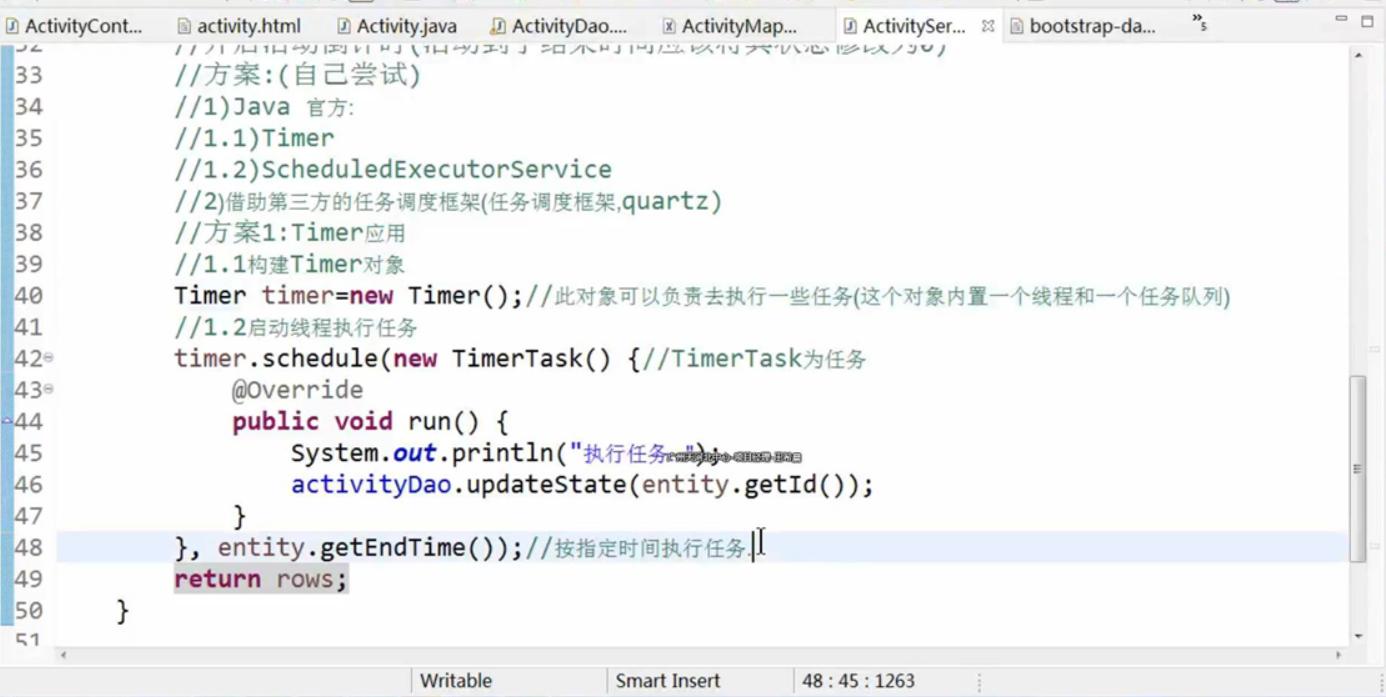Click the XML icon on ActivityMap... tab
The width and height of the screenshot is (1386, 697).
pyautogui.click(x=669, y=27)
